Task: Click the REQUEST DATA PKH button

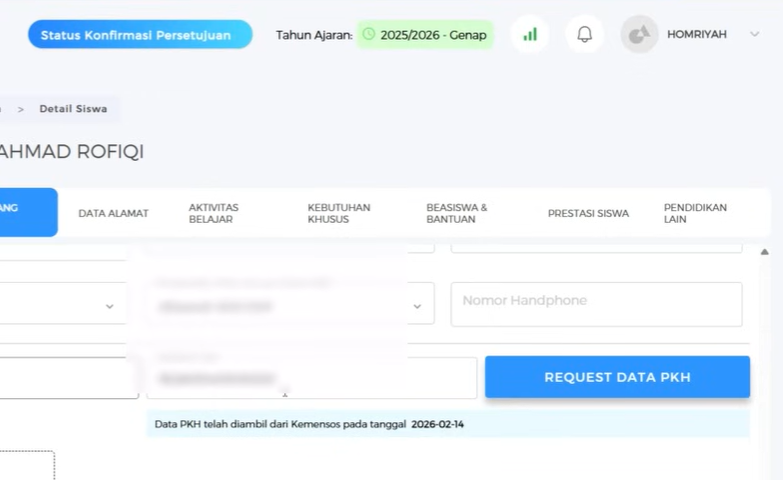Action: click(617, 377)
